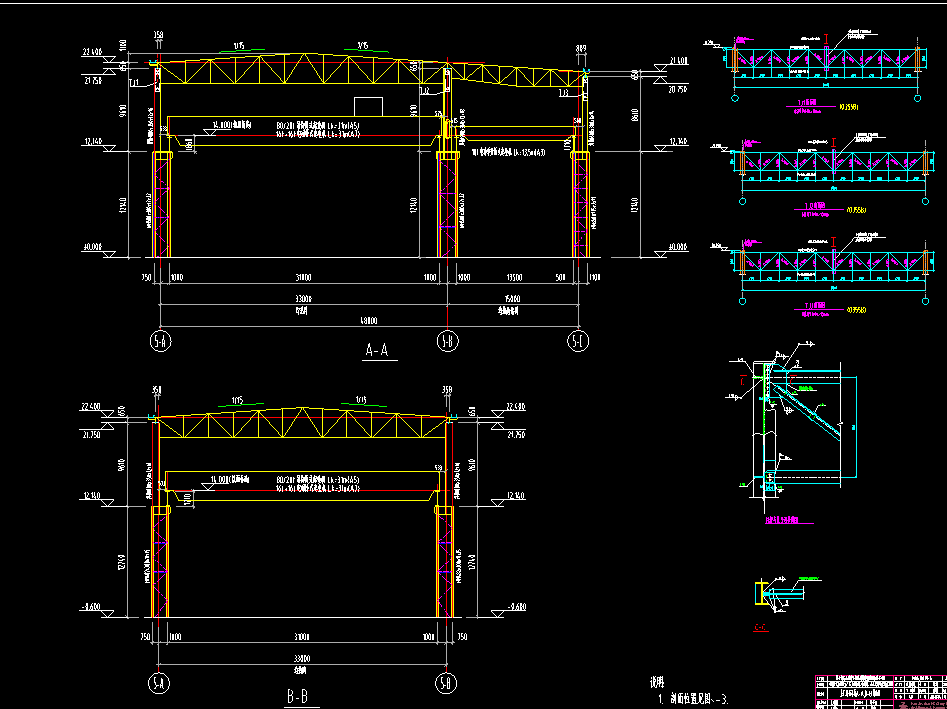The width and height of the screenshot is (947, 709).
Task: Click the topmost cyan truss elevation drawing
Action: [826, 62]
